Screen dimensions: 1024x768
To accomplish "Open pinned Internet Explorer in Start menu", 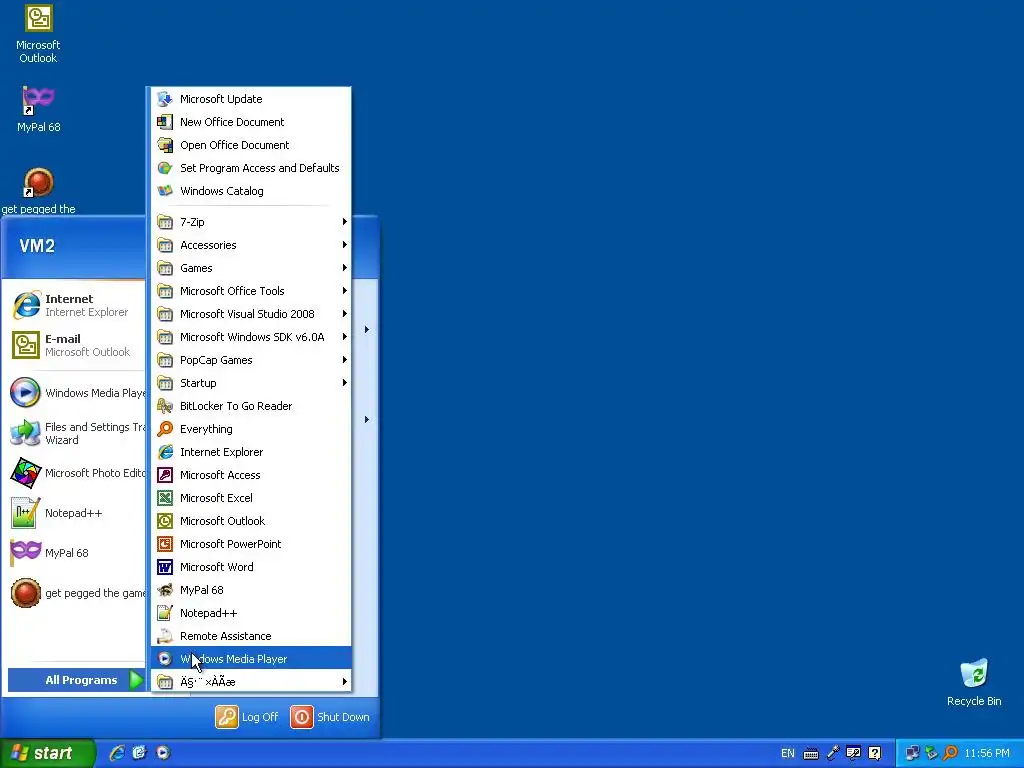I will click(76, 305).
